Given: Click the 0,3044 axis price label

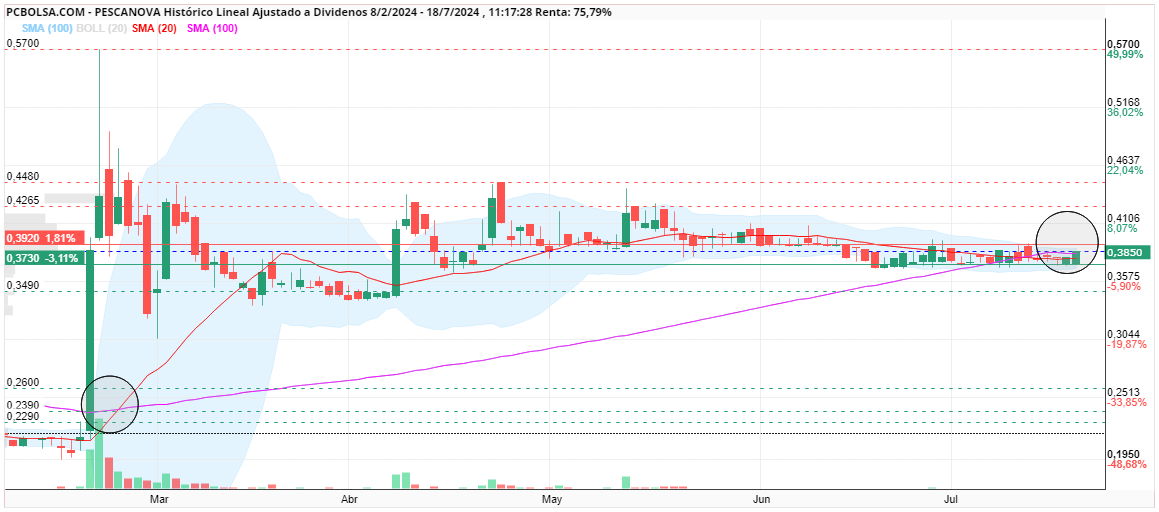Looking at the screenshot, I should tap(1125, 334).
